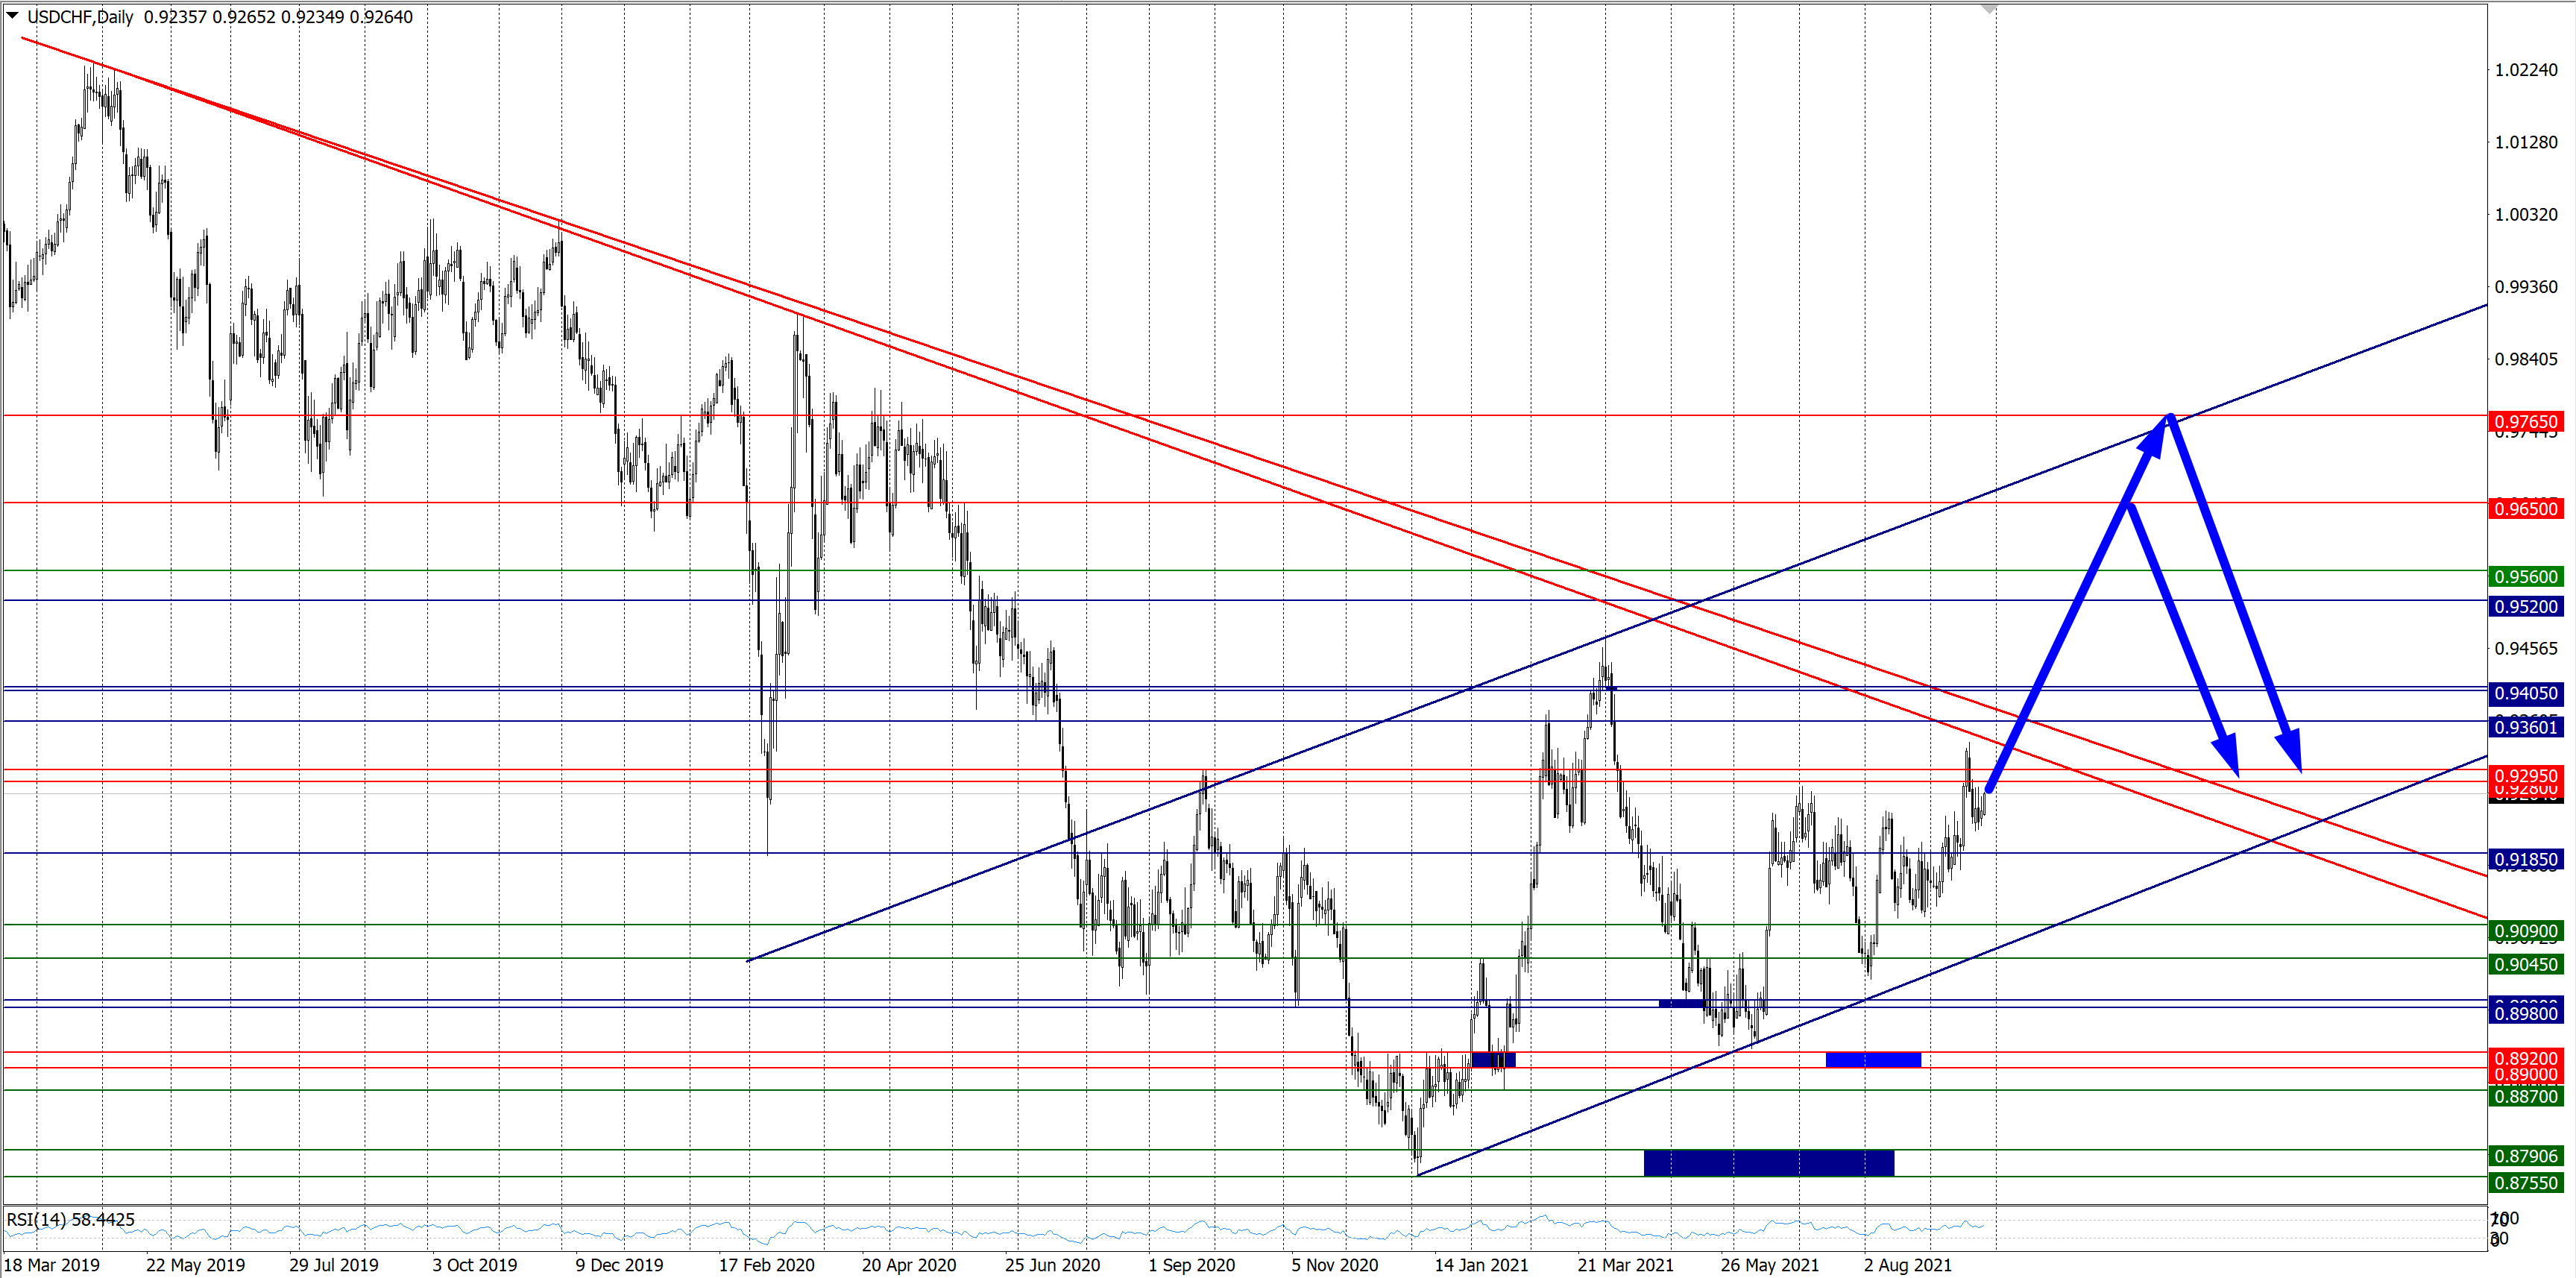
Task: Open the one-click trading arrow beside USDCHF
Action: coord(12,16)
